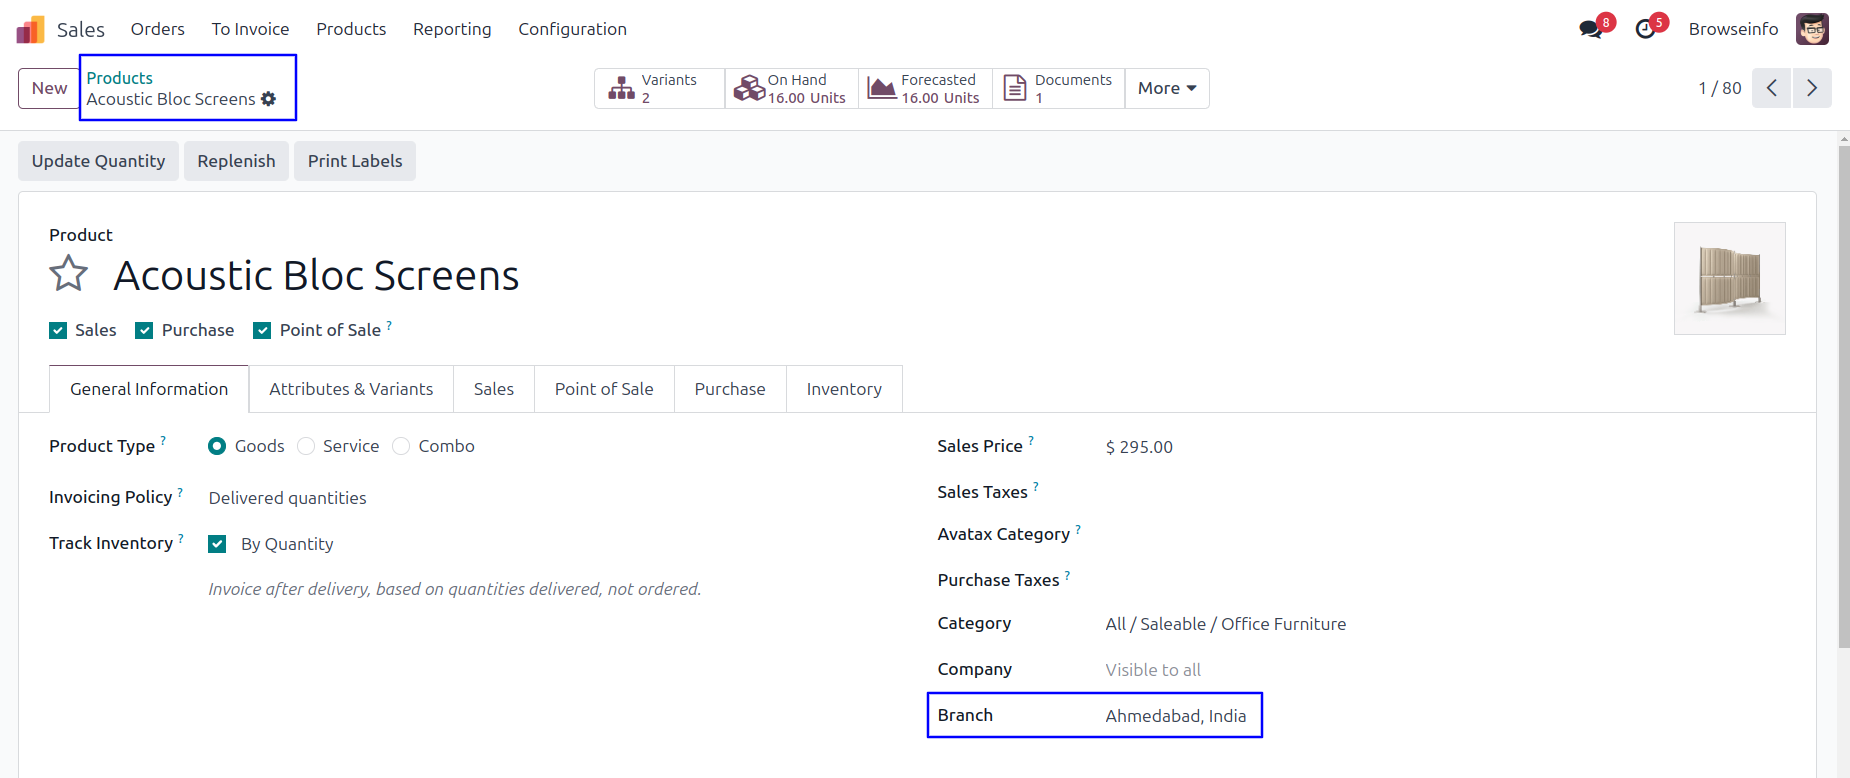Open the Inventory tab
Image resolution: width=1850 pixels, height=778 pixels.
click(x=844, y=389)
